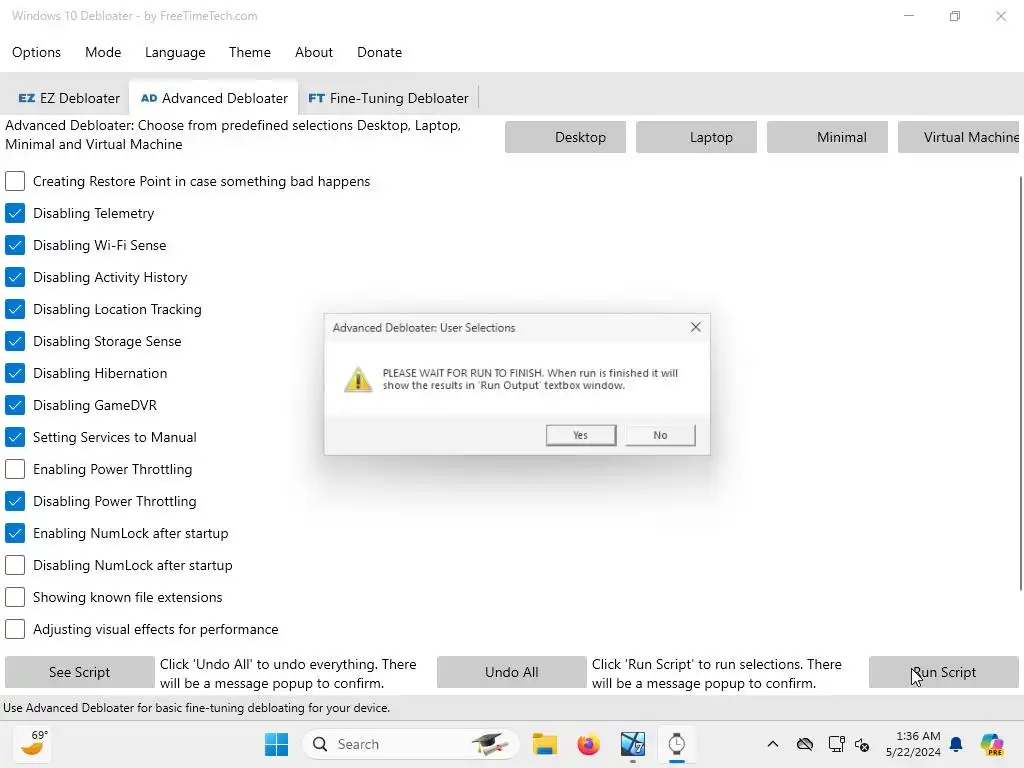Click the cloud sync tray icon
Image resolution: width=1024 pixels, height=768 pixels.
pos(805,744)
